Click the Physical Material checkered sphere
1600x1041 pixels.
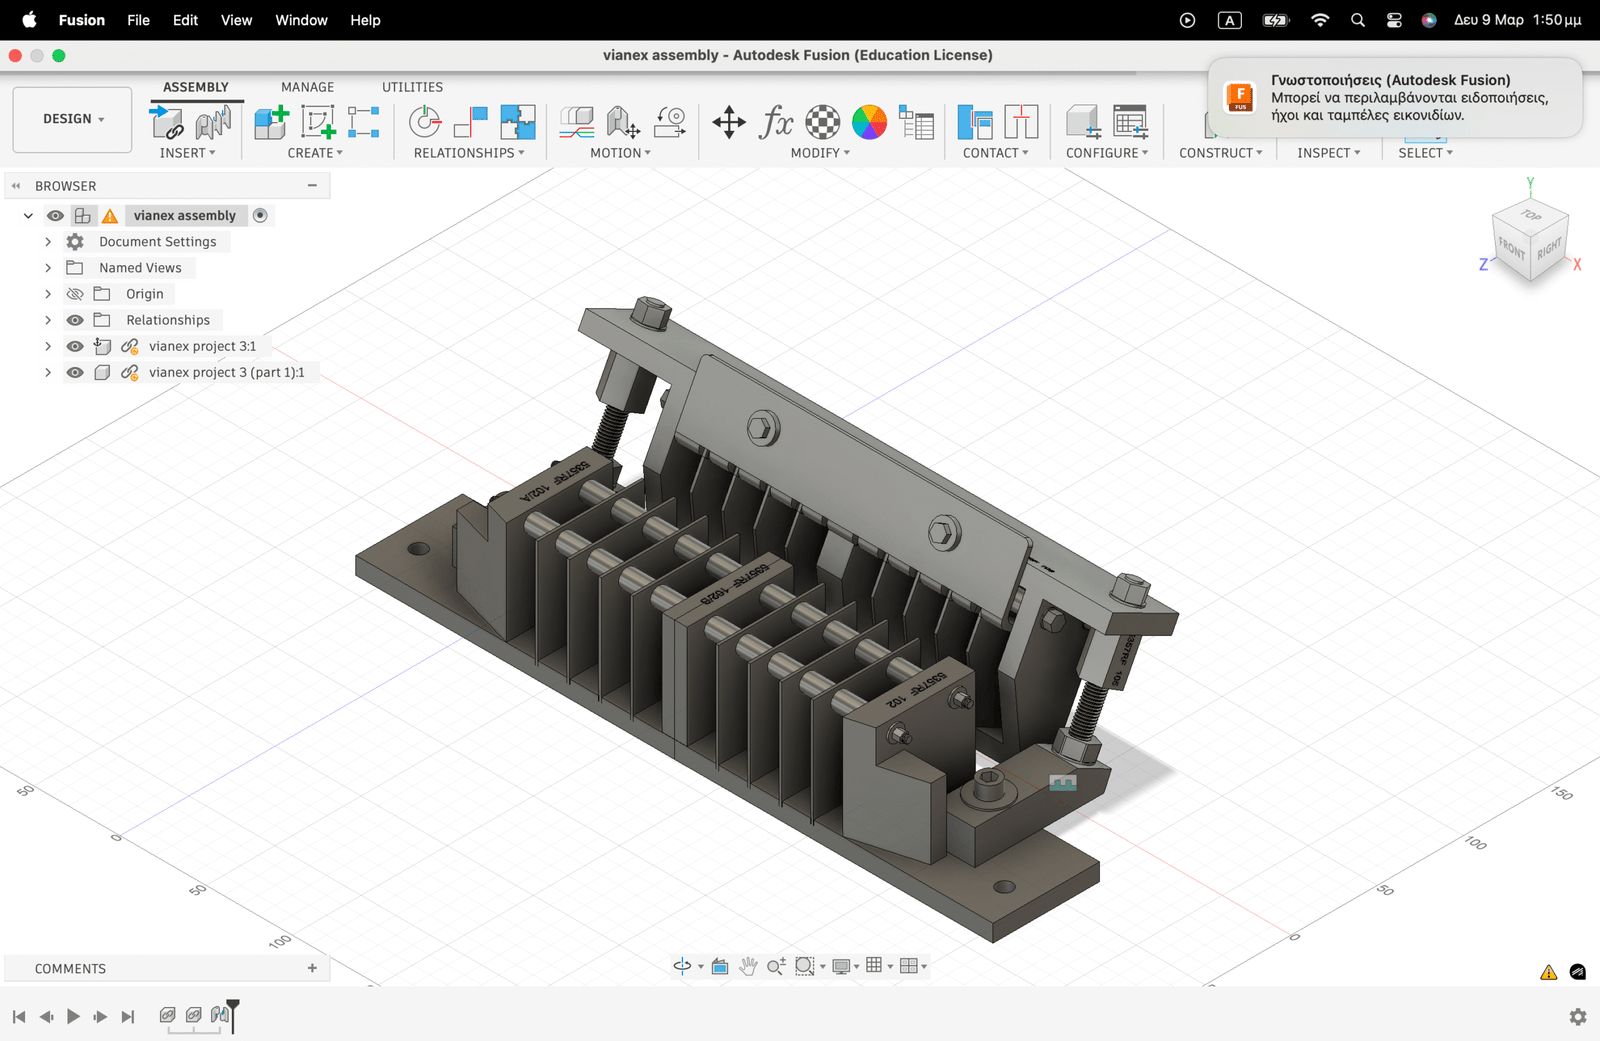(823, 123)
